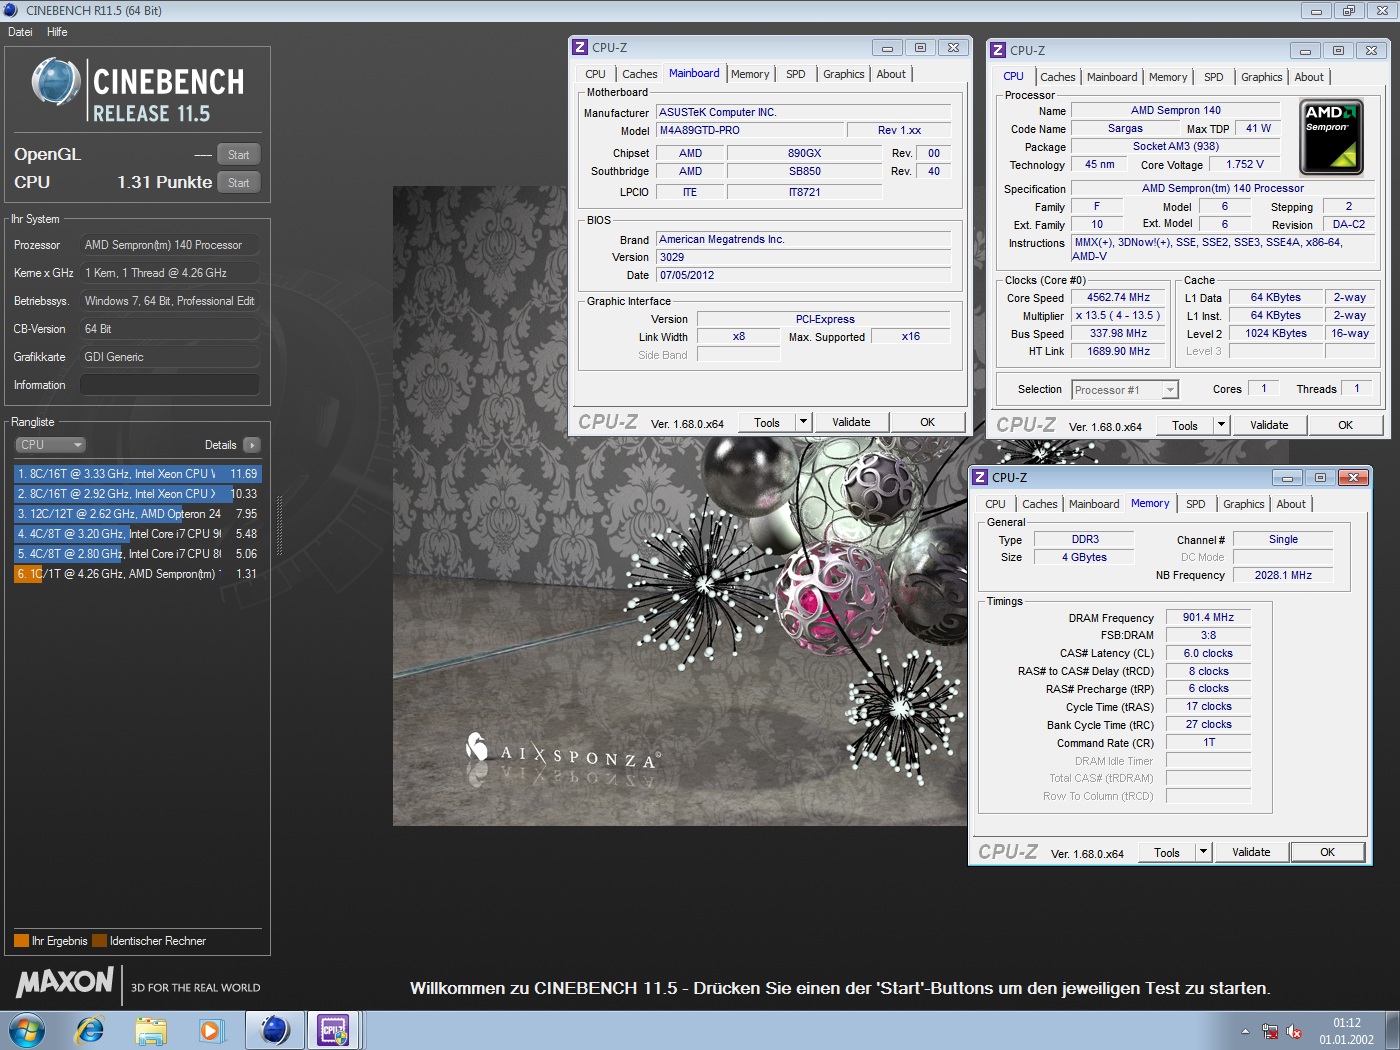Click Cinebench title bar icon
This screenshot has width=1400, height=1050.
tap(11, 10)
